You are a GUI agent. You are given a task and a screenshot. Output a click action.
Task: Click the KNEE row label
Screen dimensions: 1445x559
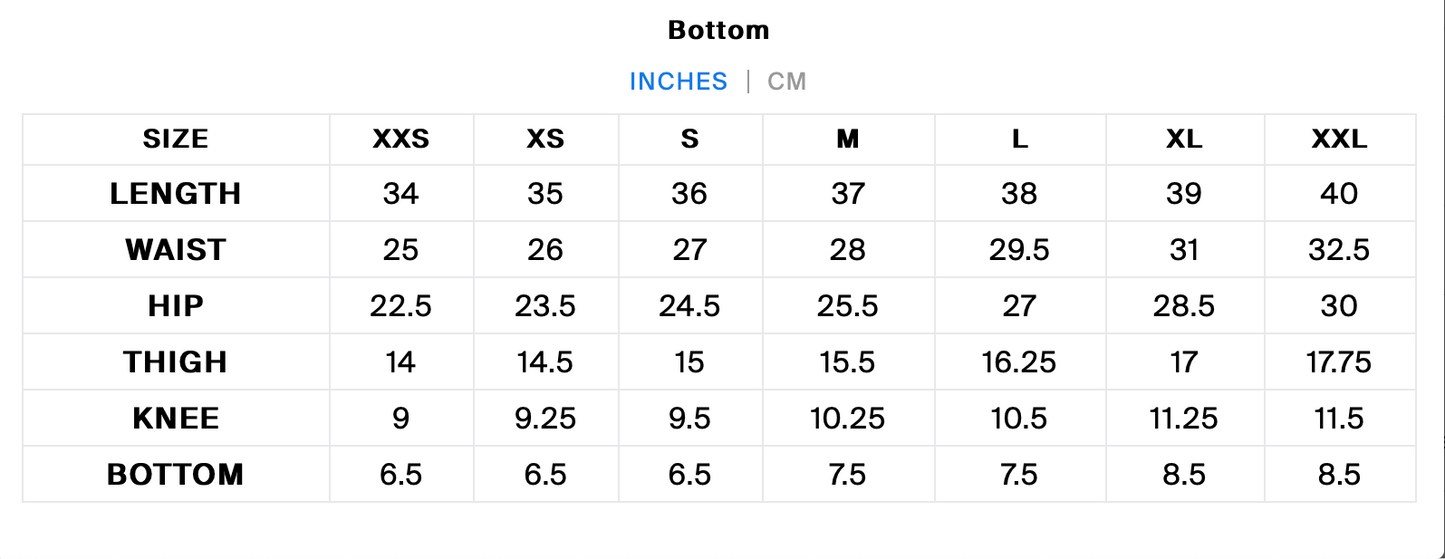(176, 417)
